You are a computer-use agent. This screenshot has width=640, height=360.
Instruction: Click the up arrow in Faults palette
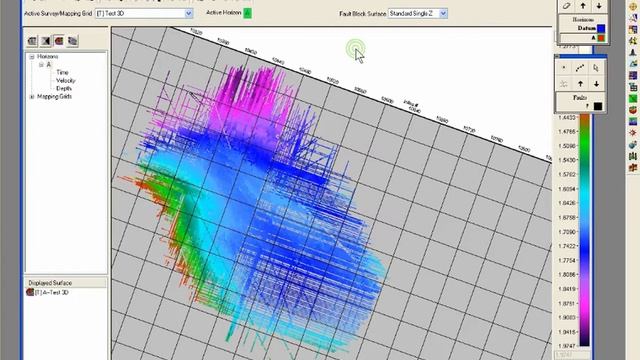coord(580,84)
